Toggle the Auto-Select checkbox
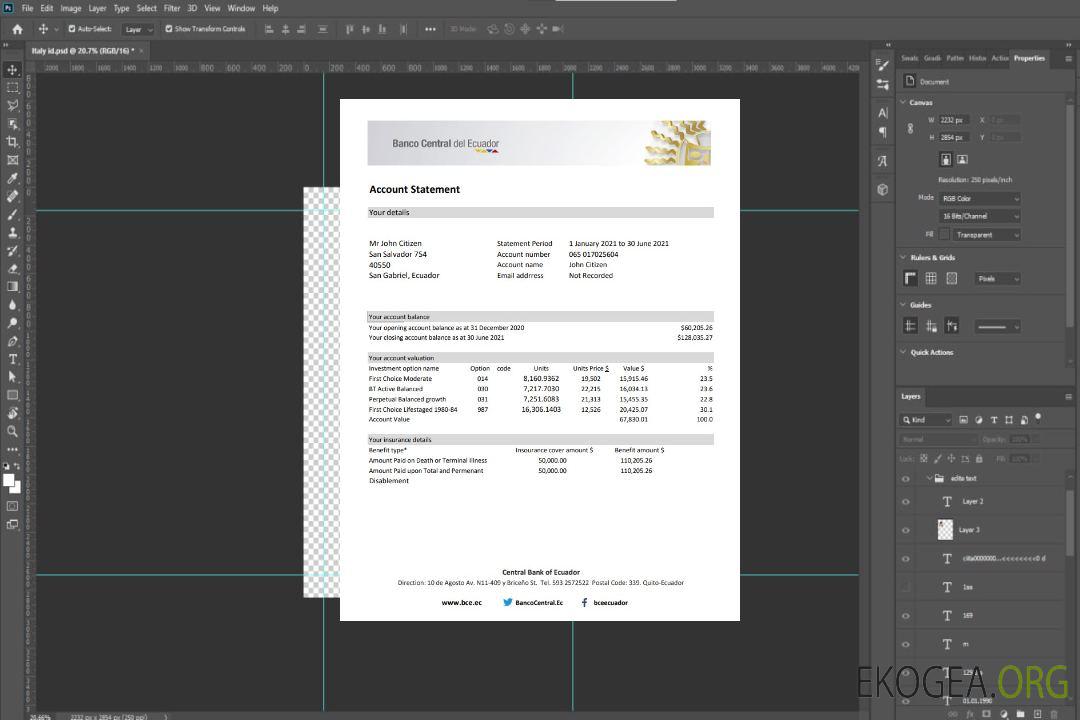The image size is (1080, 720). (x=72, y=29)
